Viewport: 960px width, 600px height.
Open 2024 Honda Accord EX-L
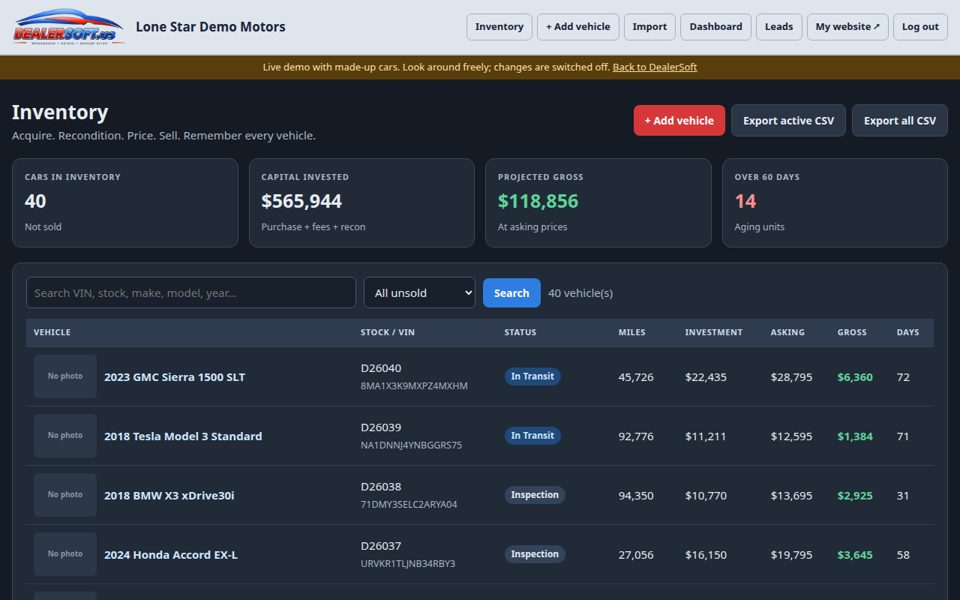pyautogui.click(x=171, y=555)
